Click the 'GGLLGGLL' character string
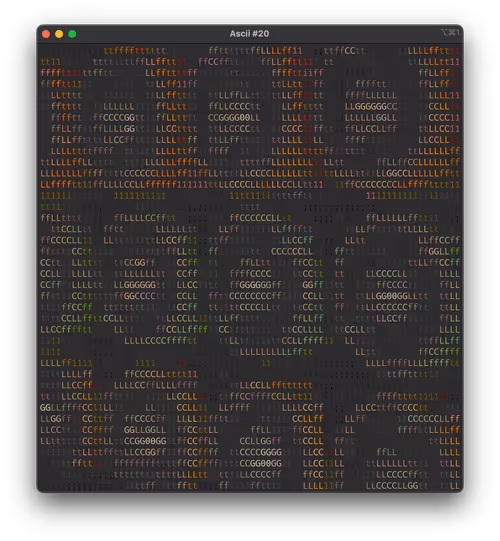 pos(145,430)
